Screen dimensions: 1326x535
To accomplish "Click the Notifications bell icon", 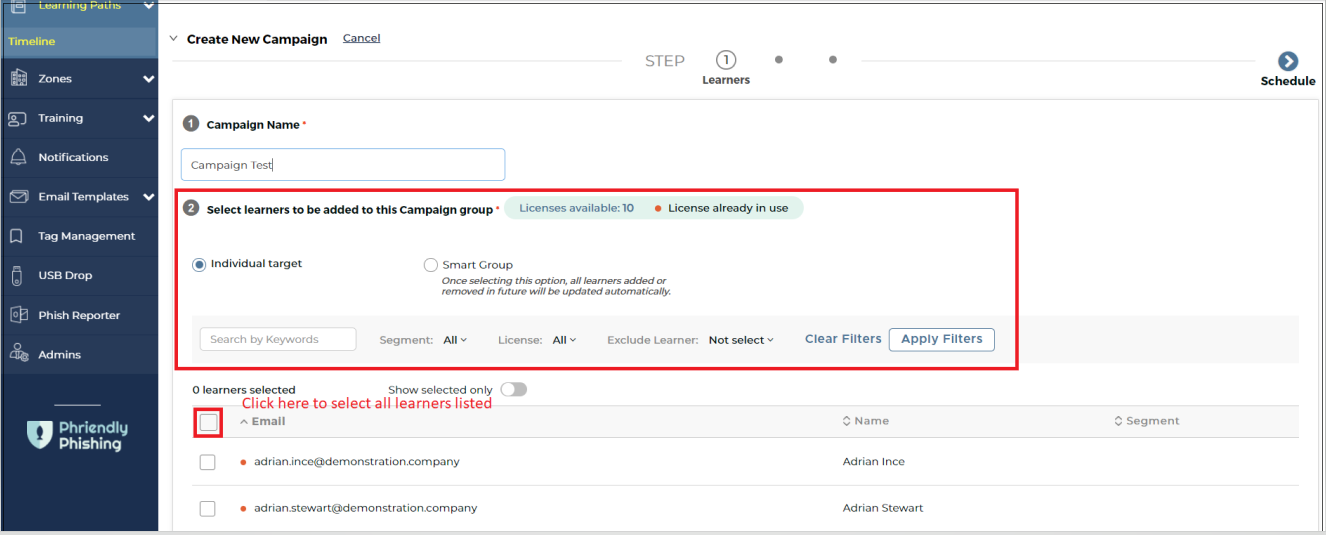I will click(x=18, y=157).
